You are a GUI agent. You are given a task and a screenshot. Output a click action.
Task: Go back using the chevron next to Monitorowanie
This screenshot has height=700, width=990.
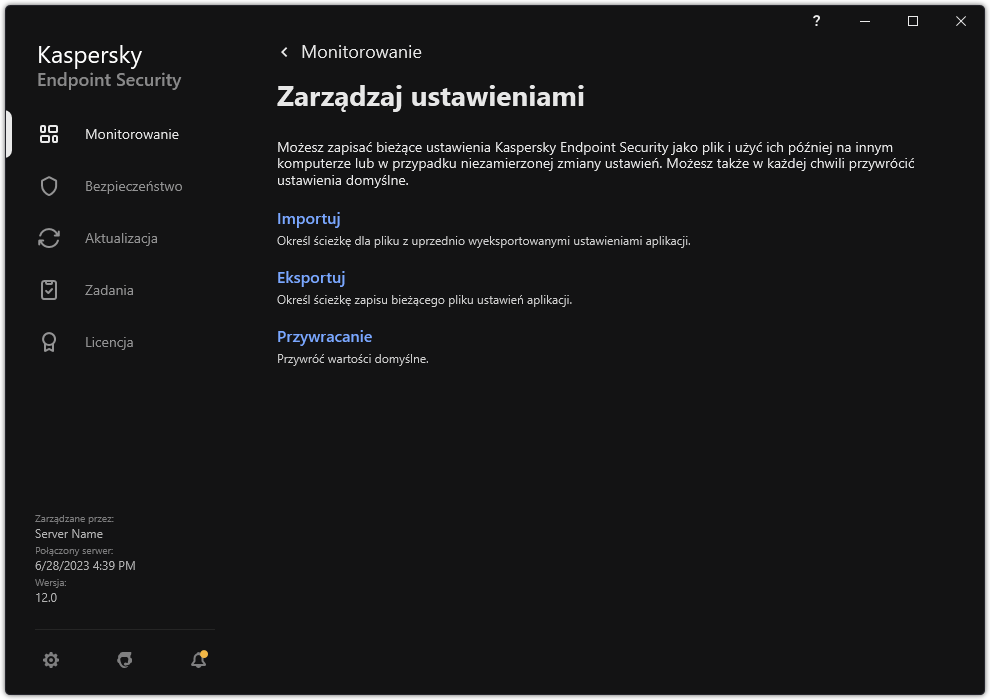[283, 51]
